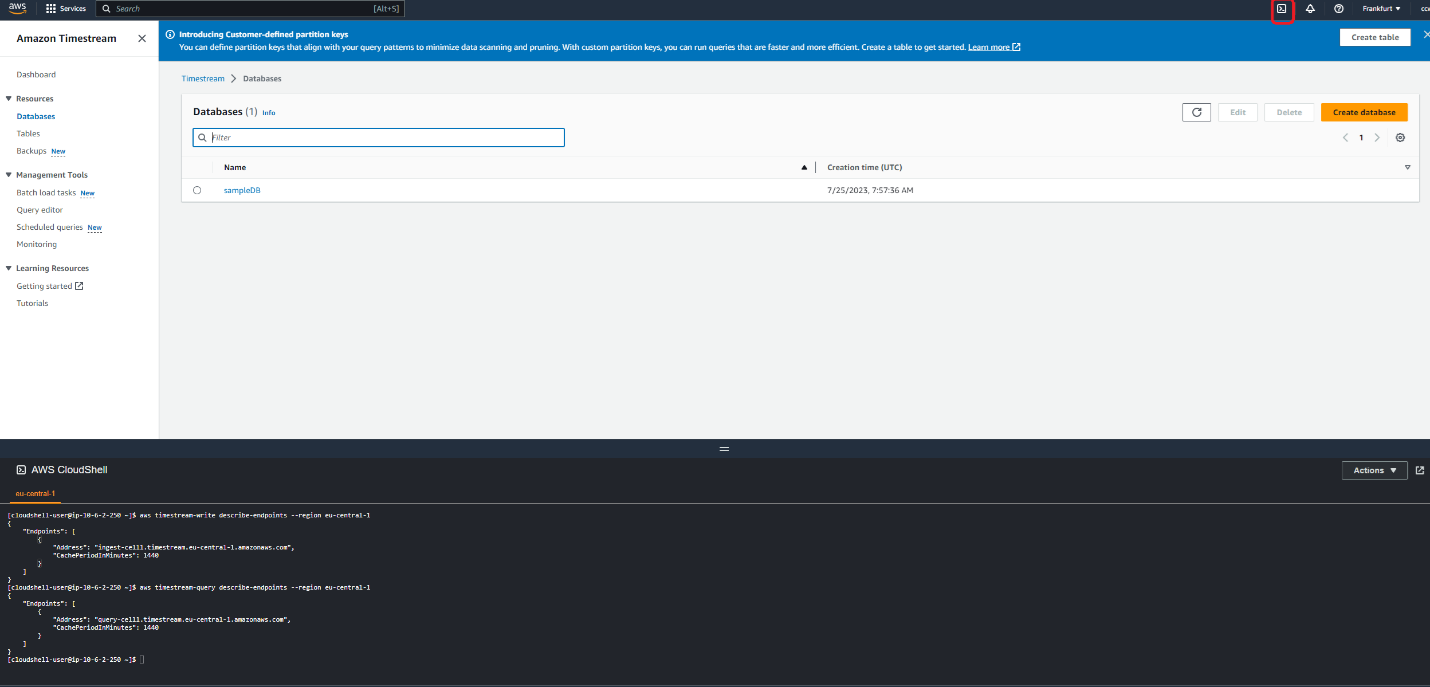The image size is (1430, 687).
Task: Open Monitoring in the sidebar
Action: [x=37, y=244]
